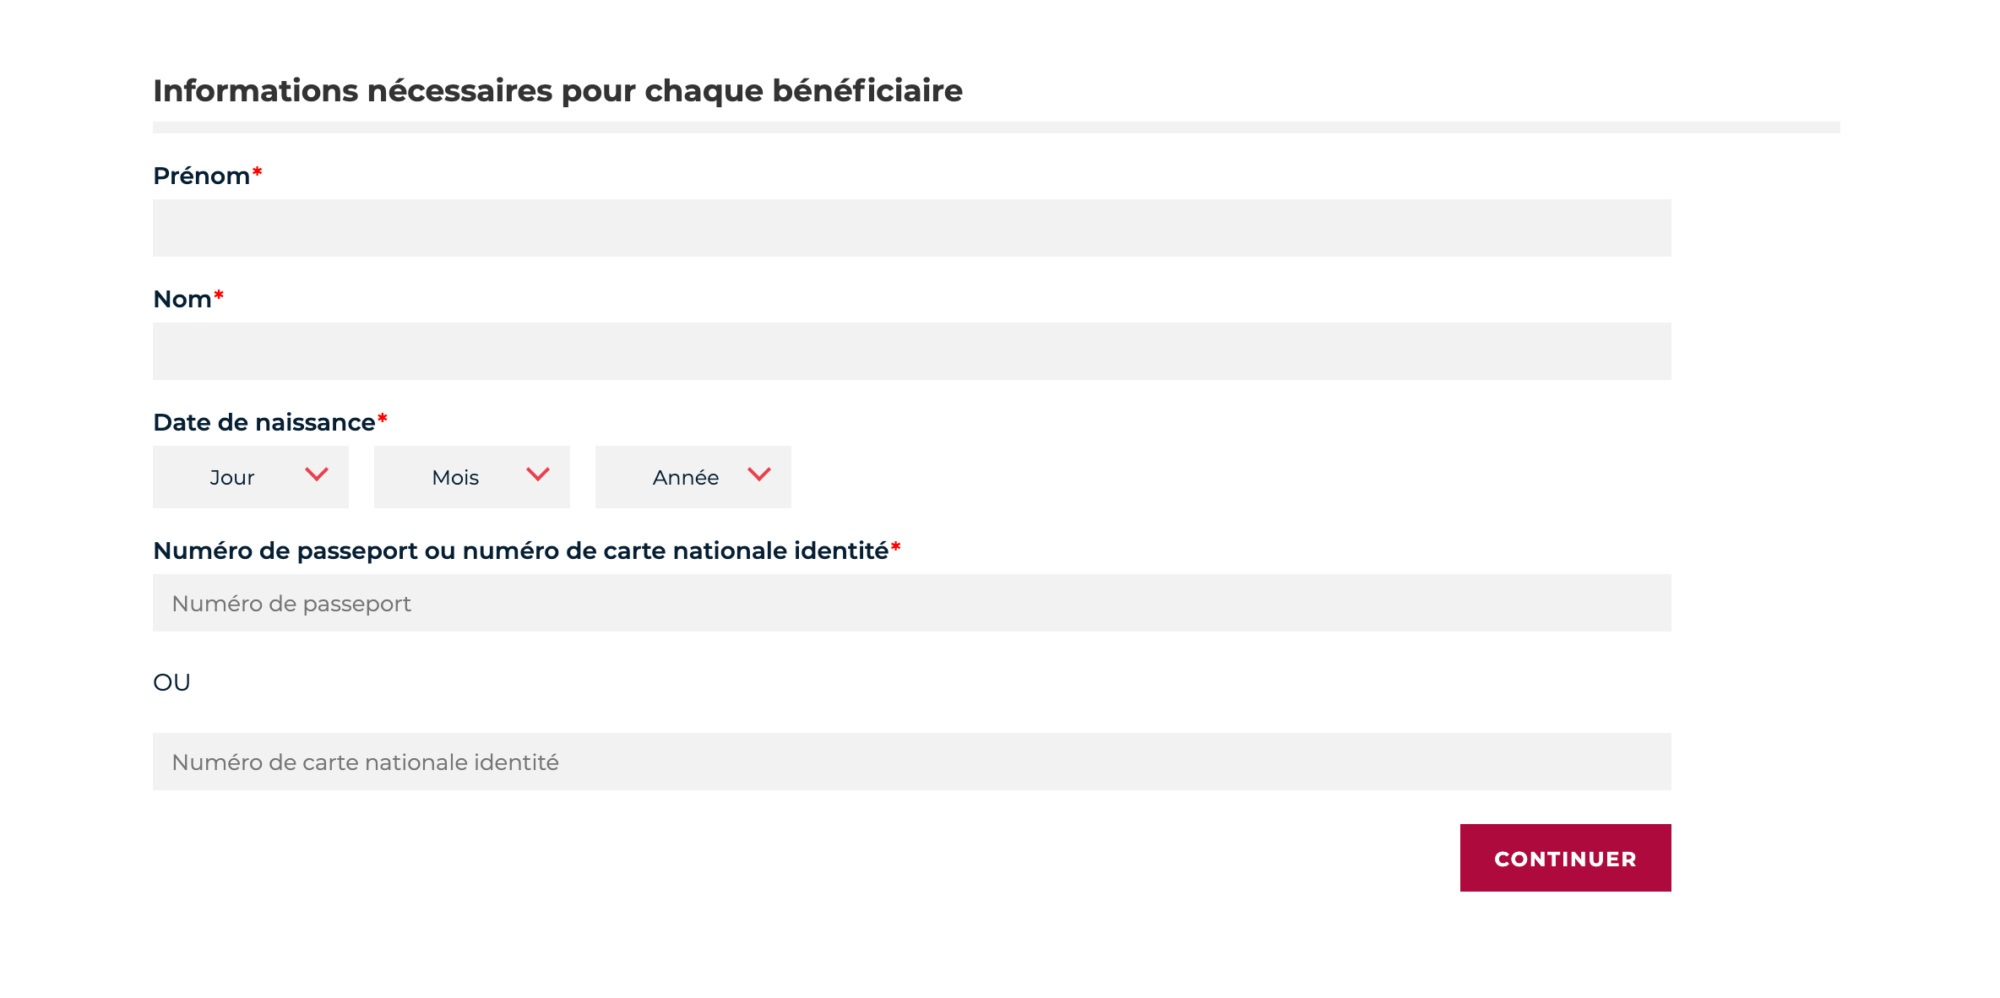Expand the Année year dropdown
This screenshot has height=998, width=2000.
tap(693, 477)
